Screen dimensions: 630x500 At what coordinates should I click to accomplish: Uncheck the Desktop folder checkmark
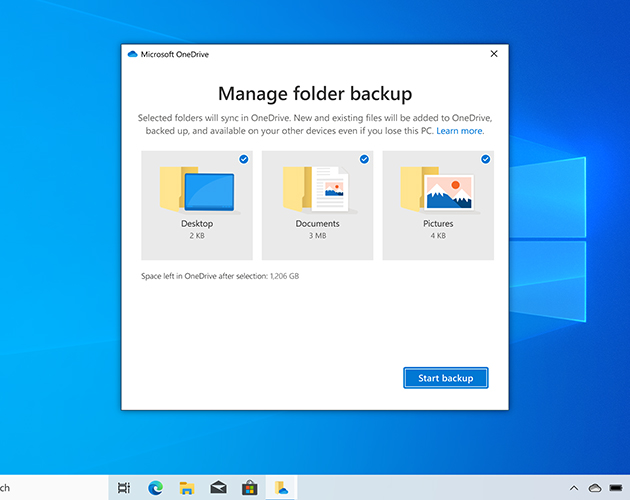coord(243,159)
